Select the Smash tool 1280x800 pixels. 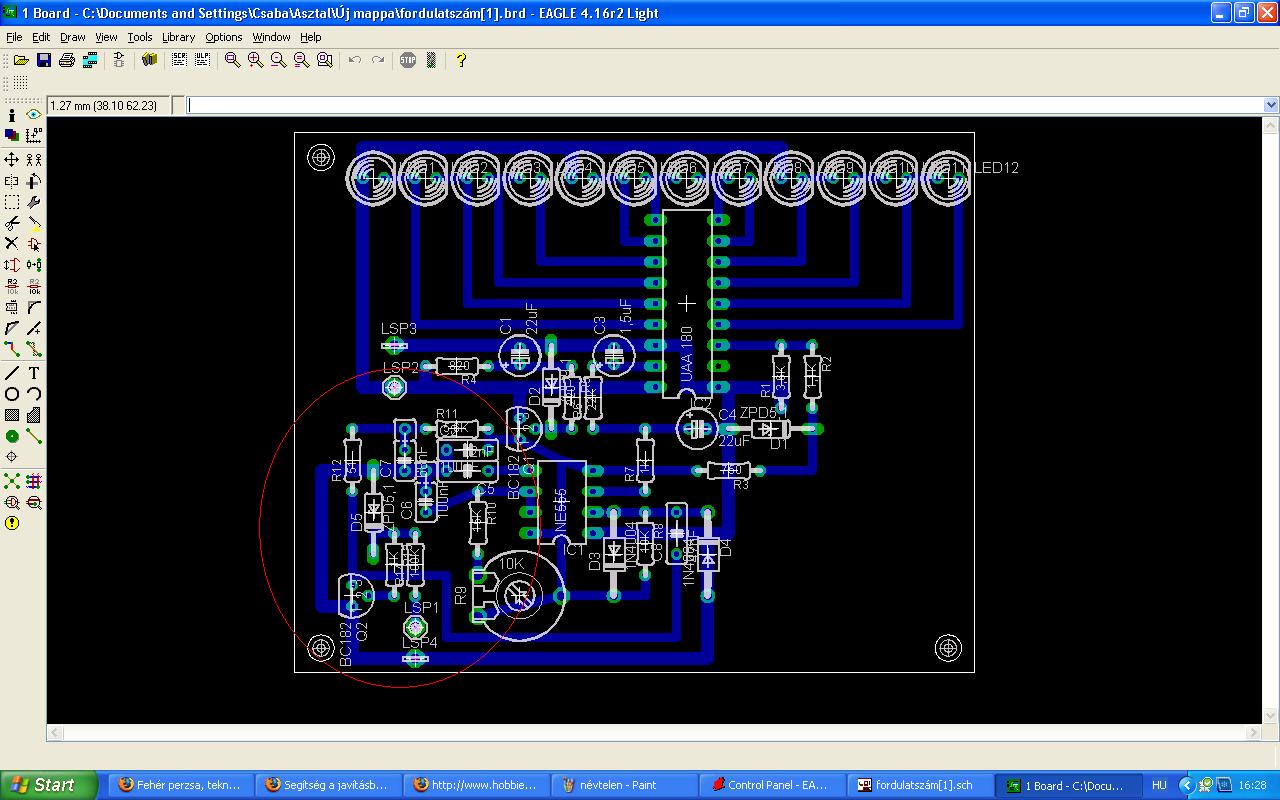tap(12, 307)
